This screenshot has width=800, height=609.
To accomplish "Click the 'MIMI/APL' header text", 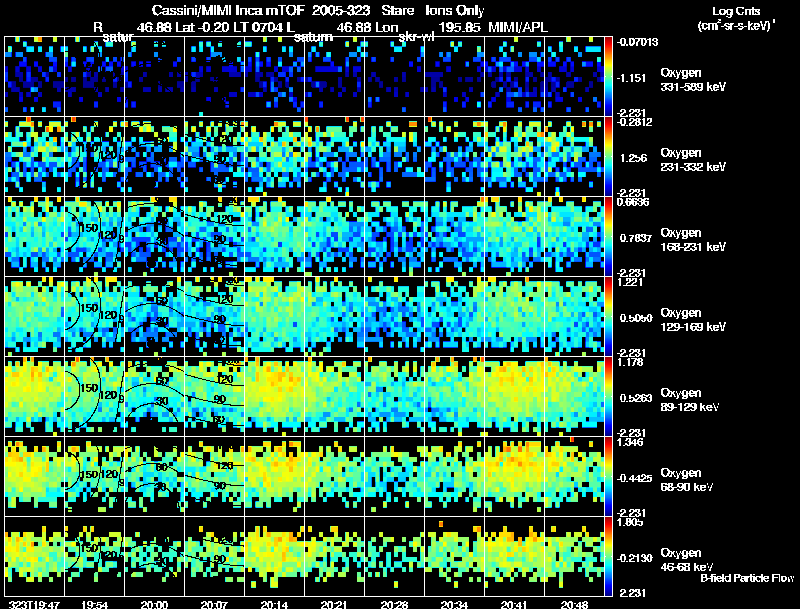I will pos(518,27).
